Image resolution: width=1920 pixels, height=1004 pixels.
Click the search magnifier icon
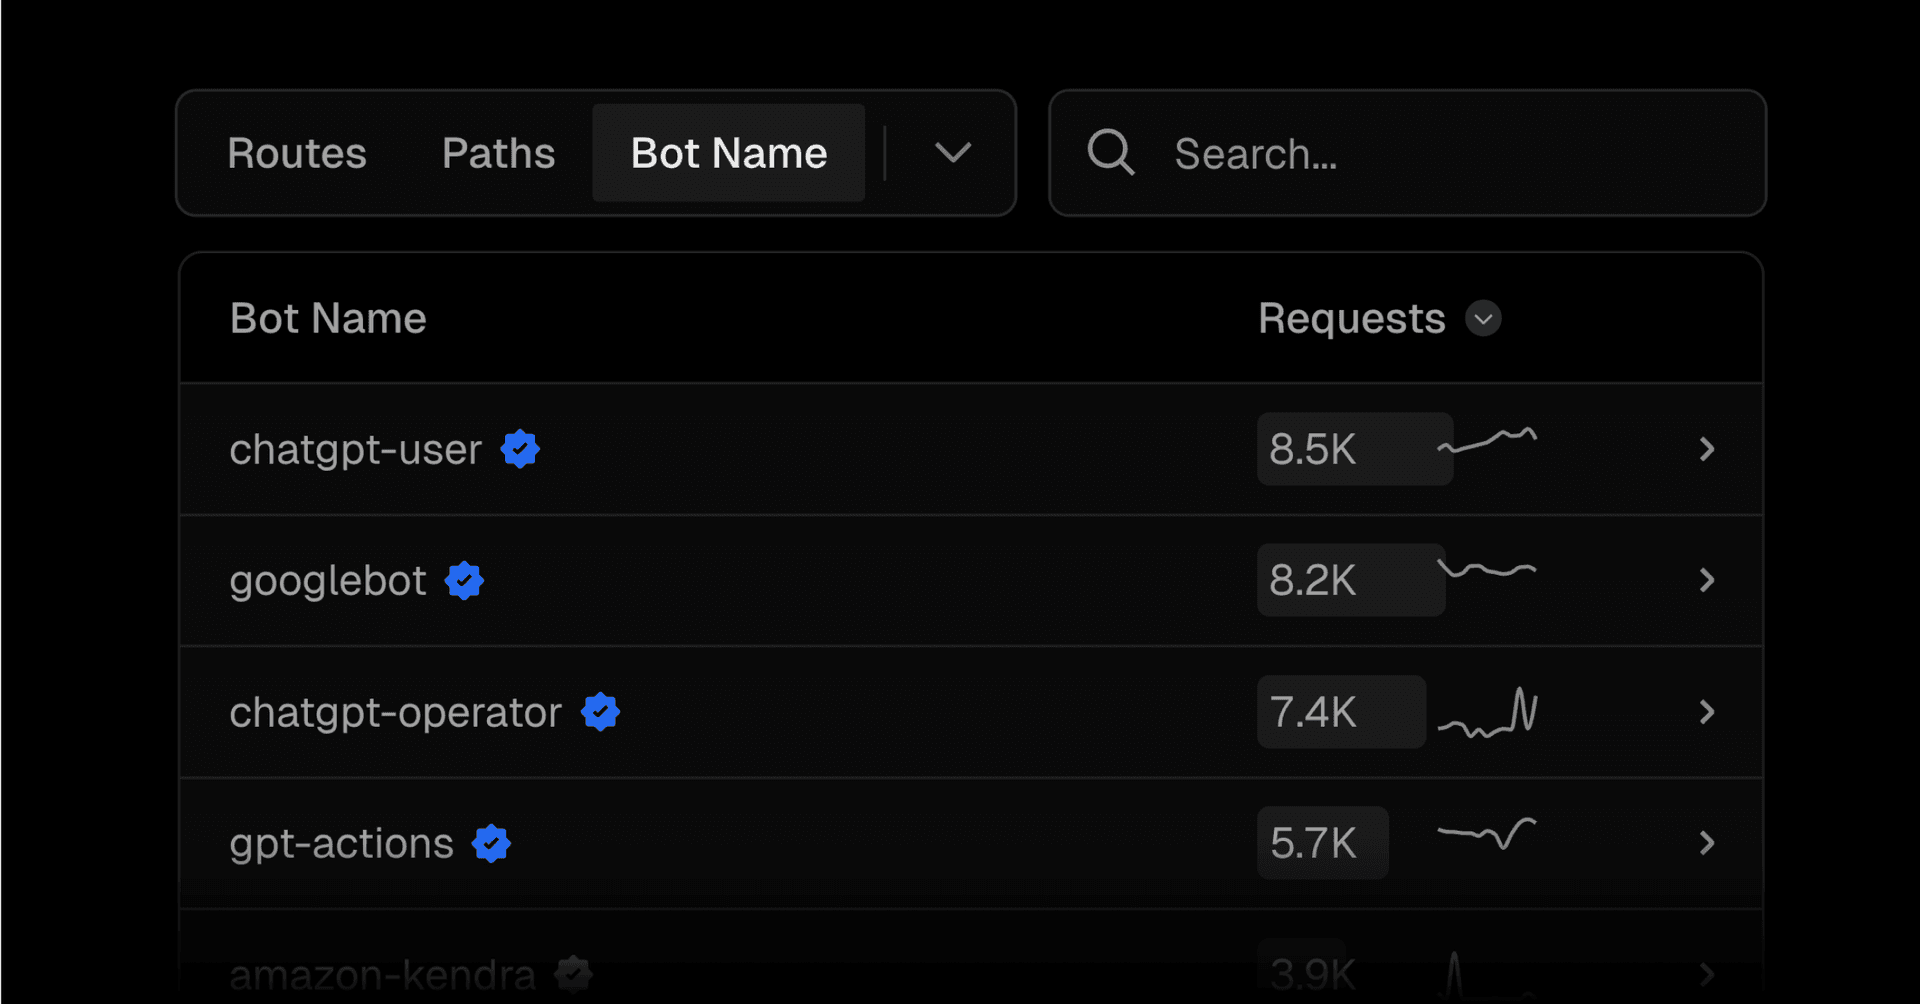1110,153
